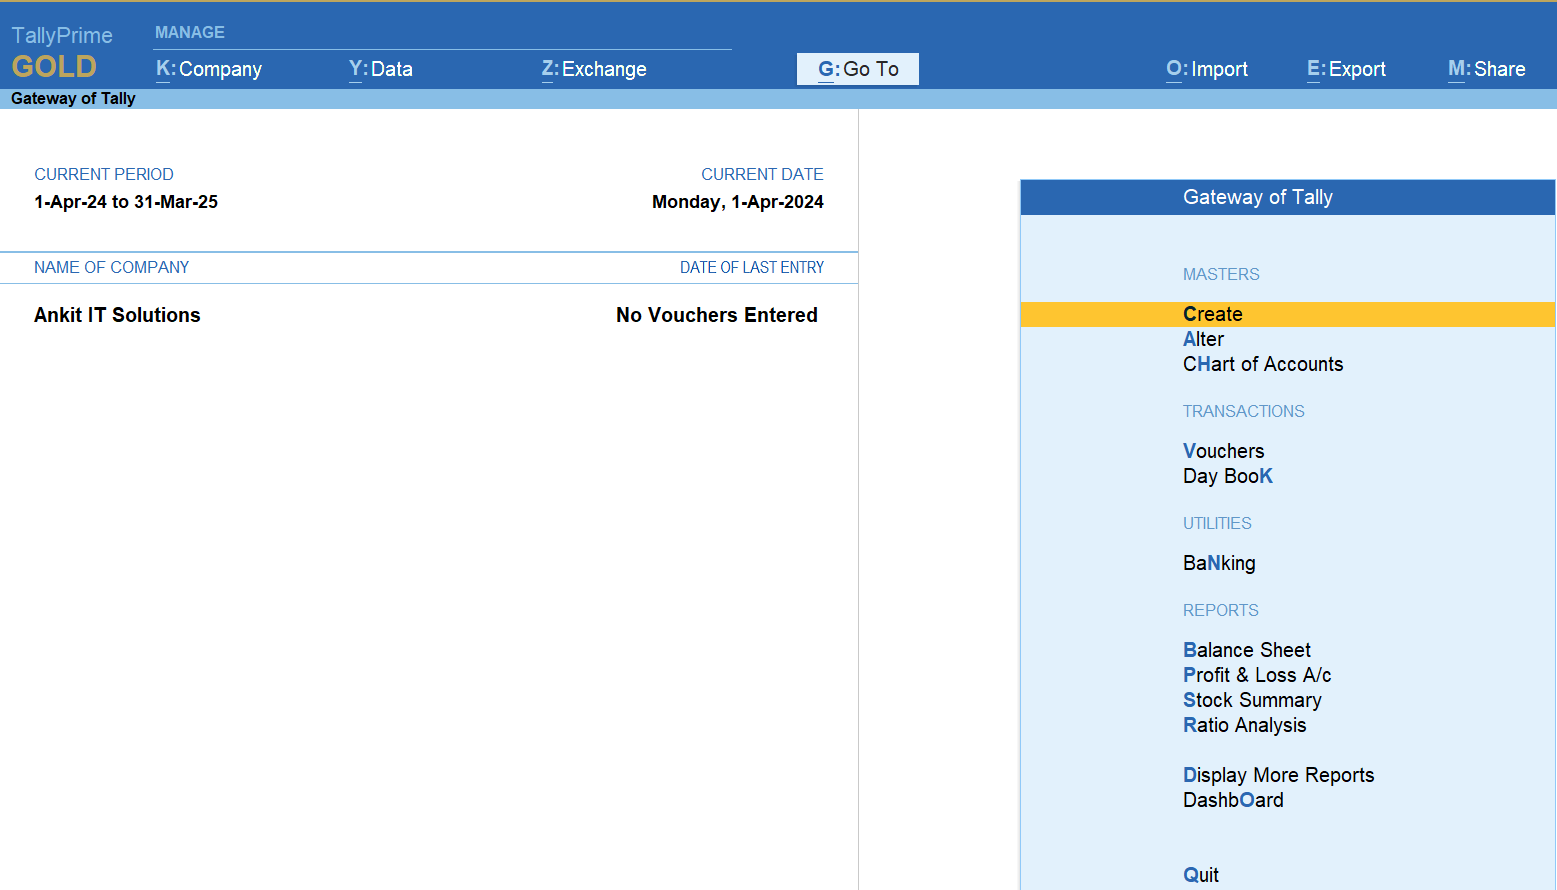This screenshot has width=1557, height=890.
Task: Click the Go To button
Action: pyautogui.click(x=858, y=69)
